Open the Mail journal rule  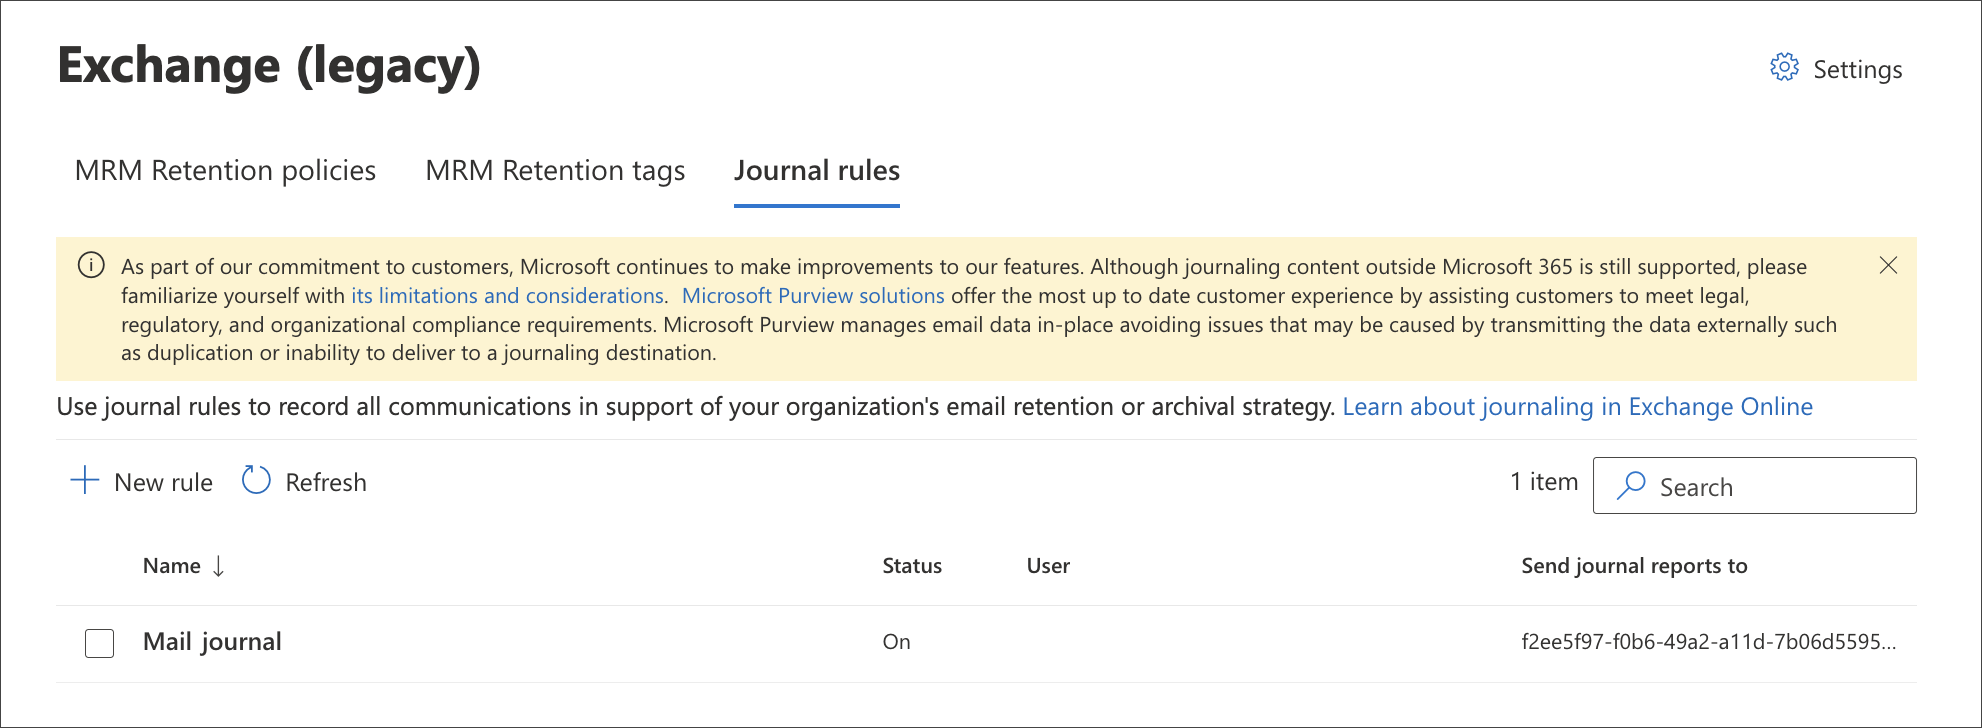pos(212,642)
